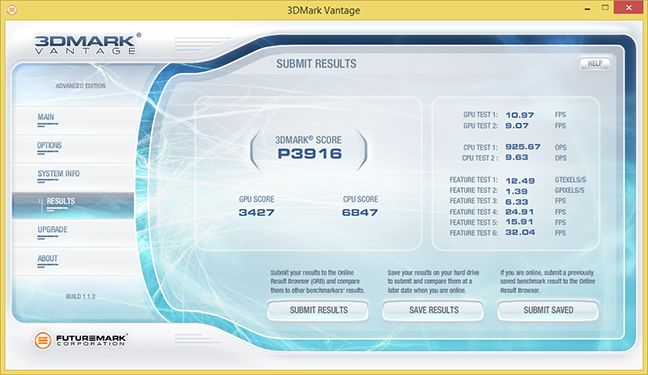Viewport: 648px width, 375px height.
Task: Click the 3DMark Vantage logo
Action: pyautogui.click(x=87, y=44)
